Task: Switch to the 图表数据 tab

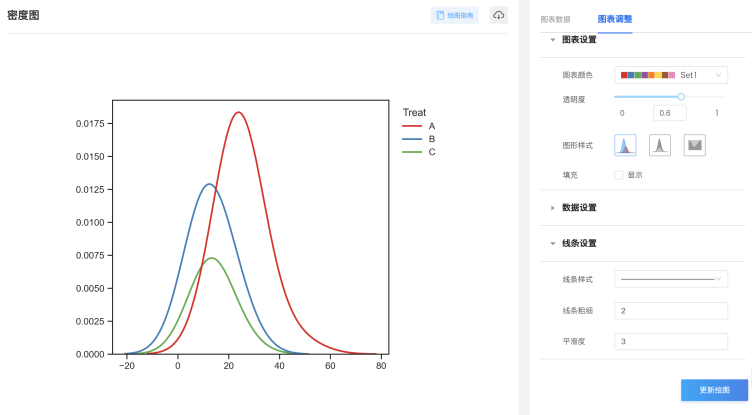Action: (555, 19)
